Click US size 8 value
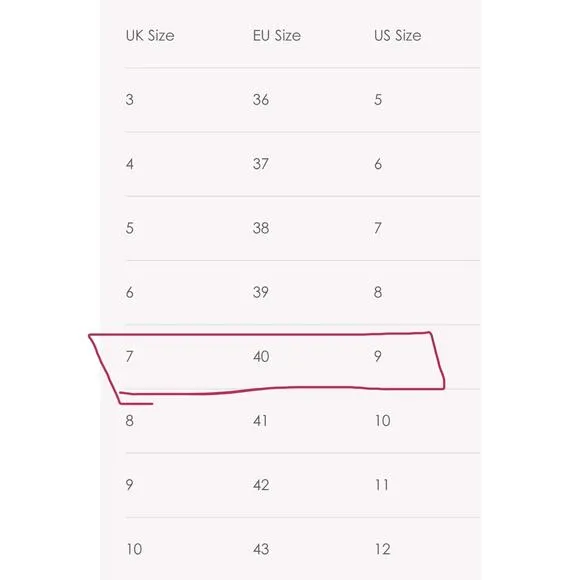This screenshot has width=580, height=580. (378, 292)
